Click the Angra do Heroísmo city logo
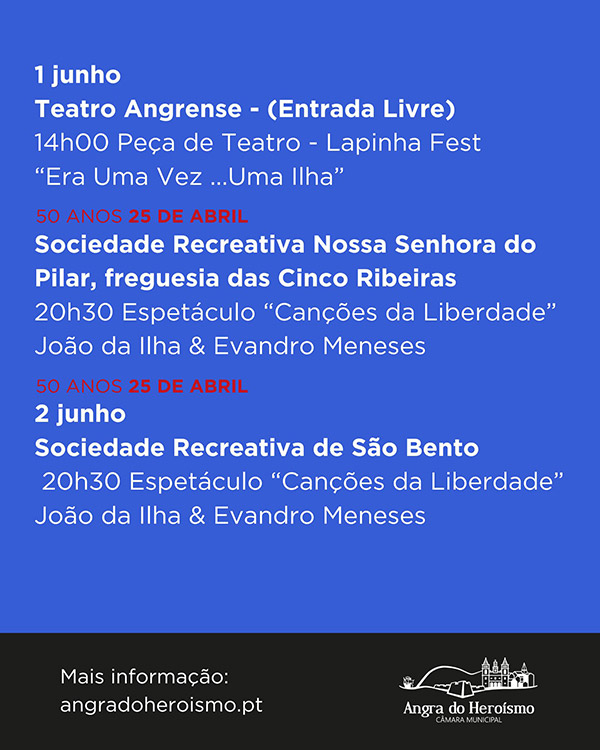The image size is (600, 750). 468,690
